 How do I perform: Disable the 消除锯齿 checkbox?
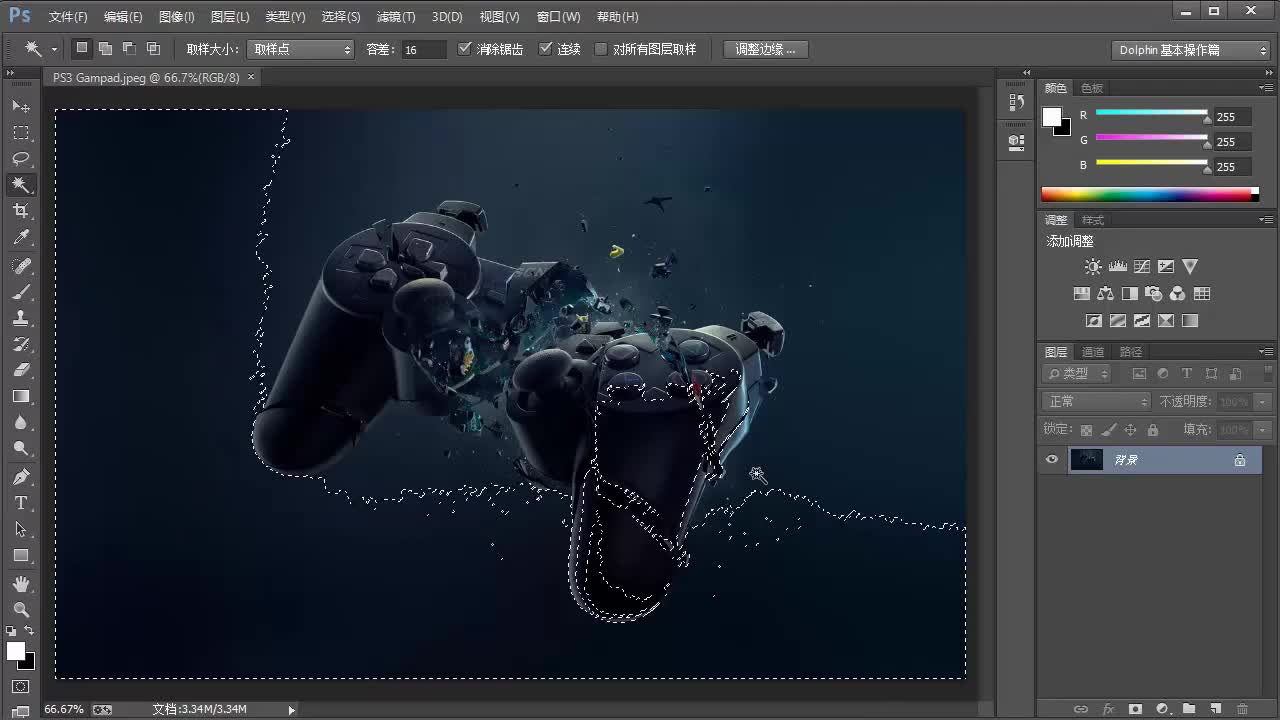pyautogui.click(x=465, y=48)
